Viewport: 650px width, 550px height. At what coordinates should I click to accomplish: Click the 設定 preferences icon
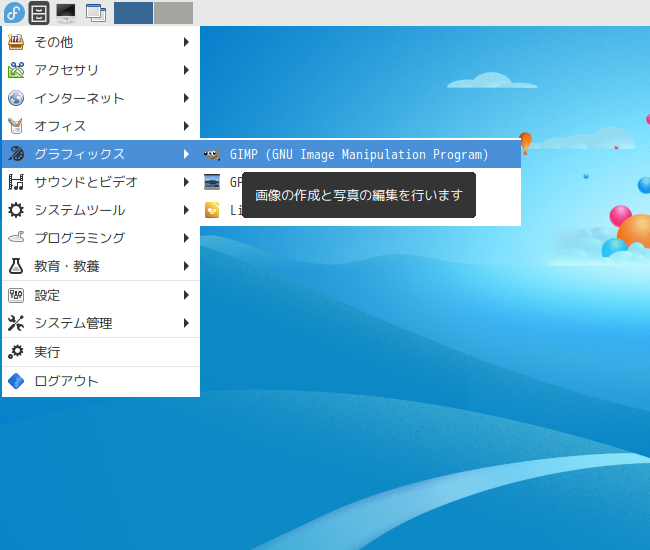tap(16, 295)
